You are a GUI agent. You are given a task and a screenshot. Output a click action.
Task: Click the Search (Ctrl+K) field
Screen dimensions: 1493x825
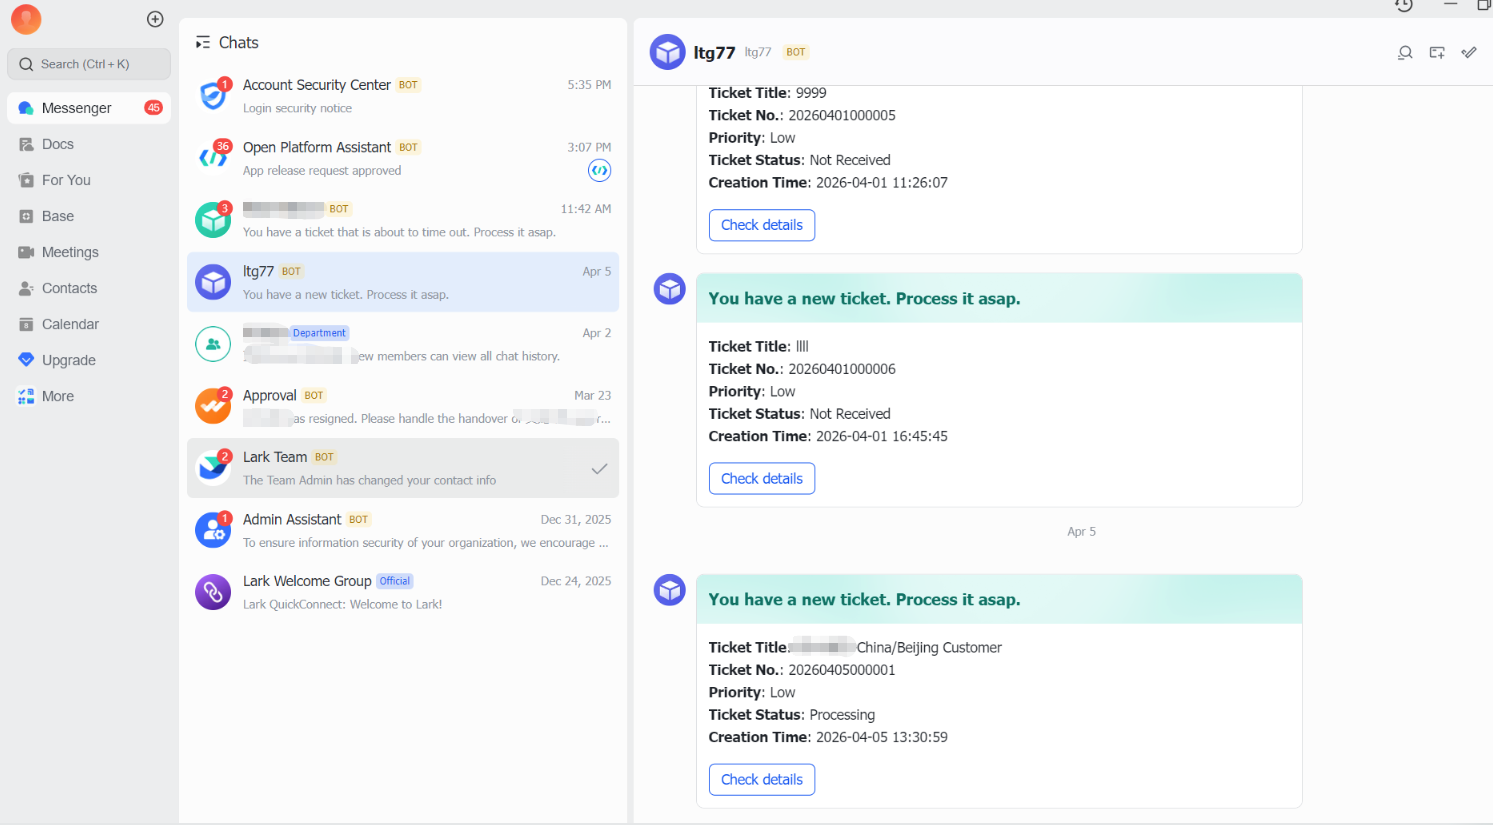coord(89,64)
